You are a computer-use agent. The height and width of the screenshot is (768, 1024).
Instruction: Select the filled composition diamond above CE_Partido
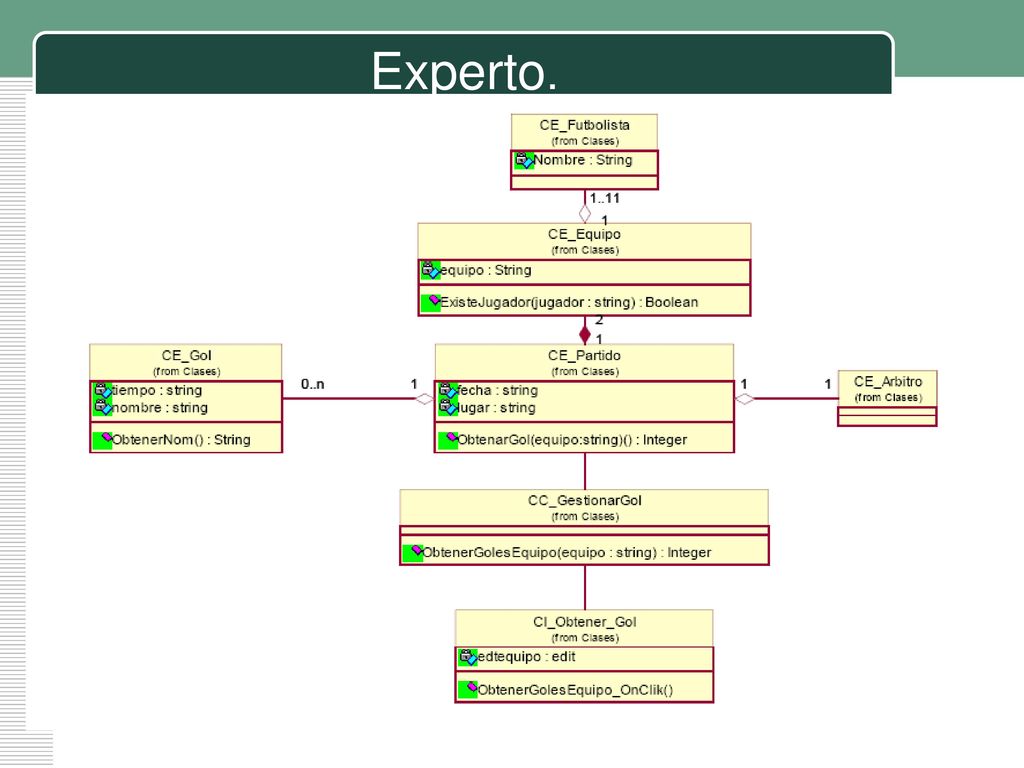(x=584, y=335)
